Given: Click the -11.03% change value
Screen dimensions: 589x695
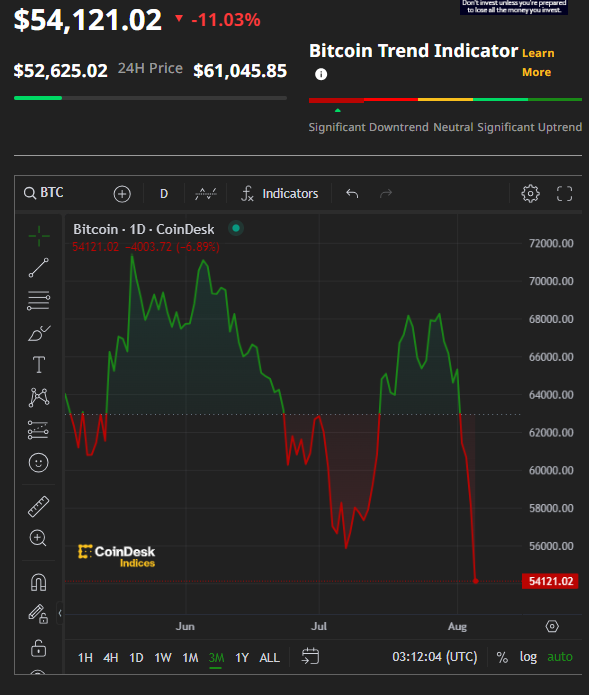Looking at the screenshot, I should pyautogui.click(x=226, y=20).
